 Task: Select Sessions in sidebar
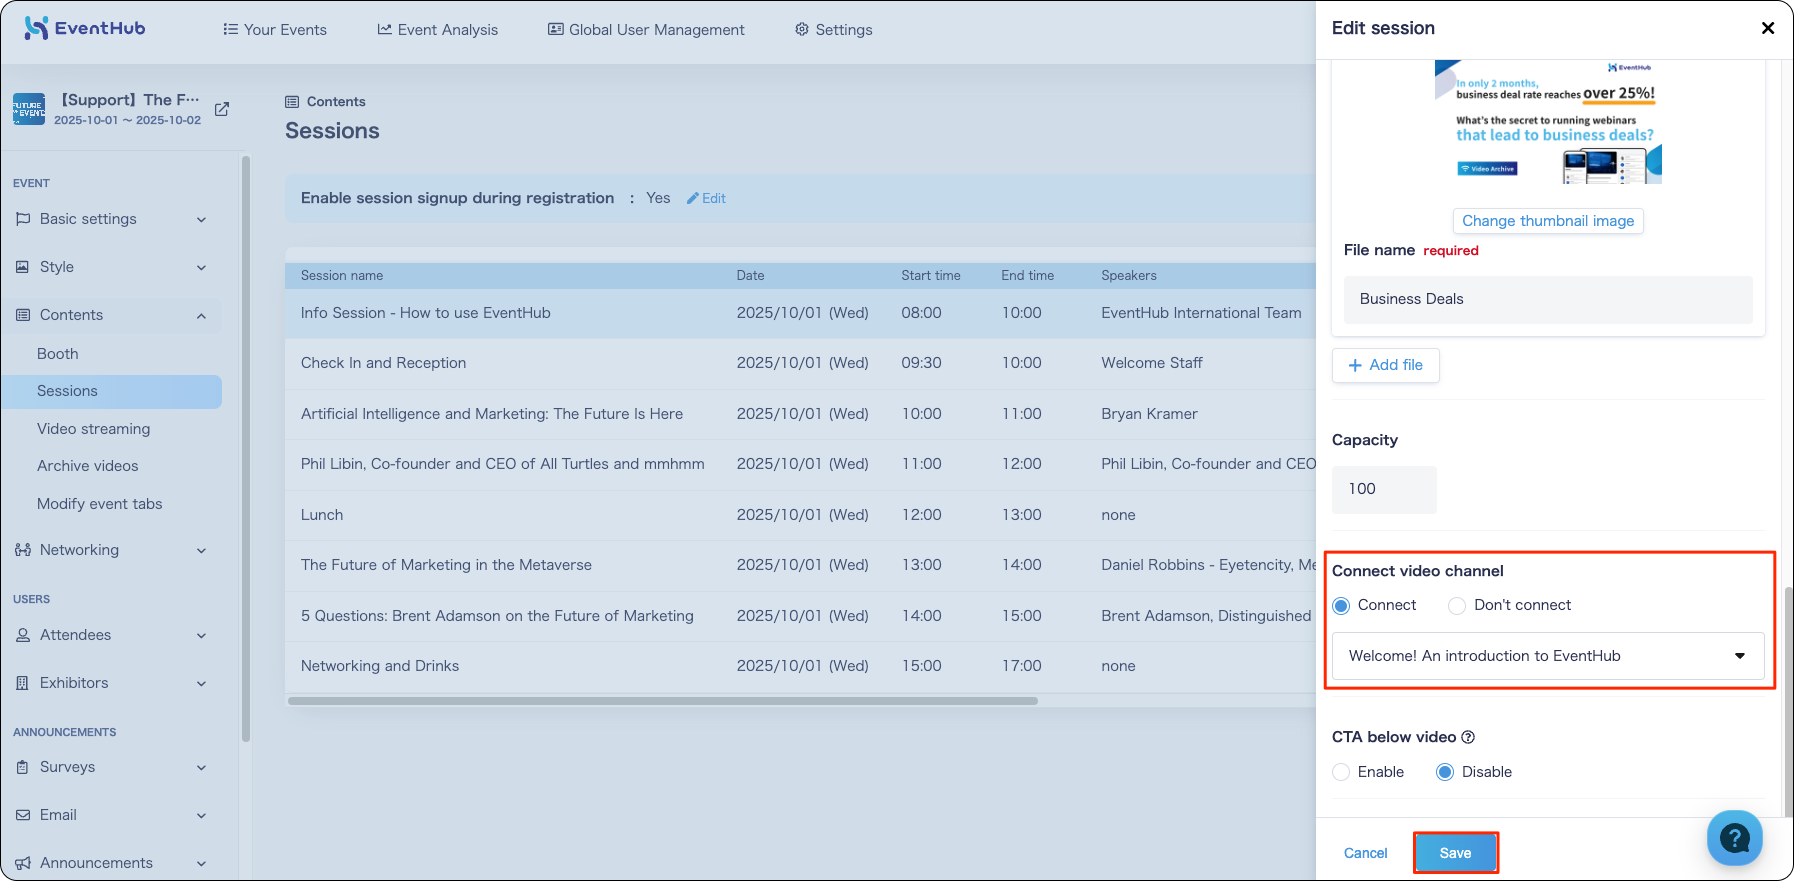(x=112, y=391)
